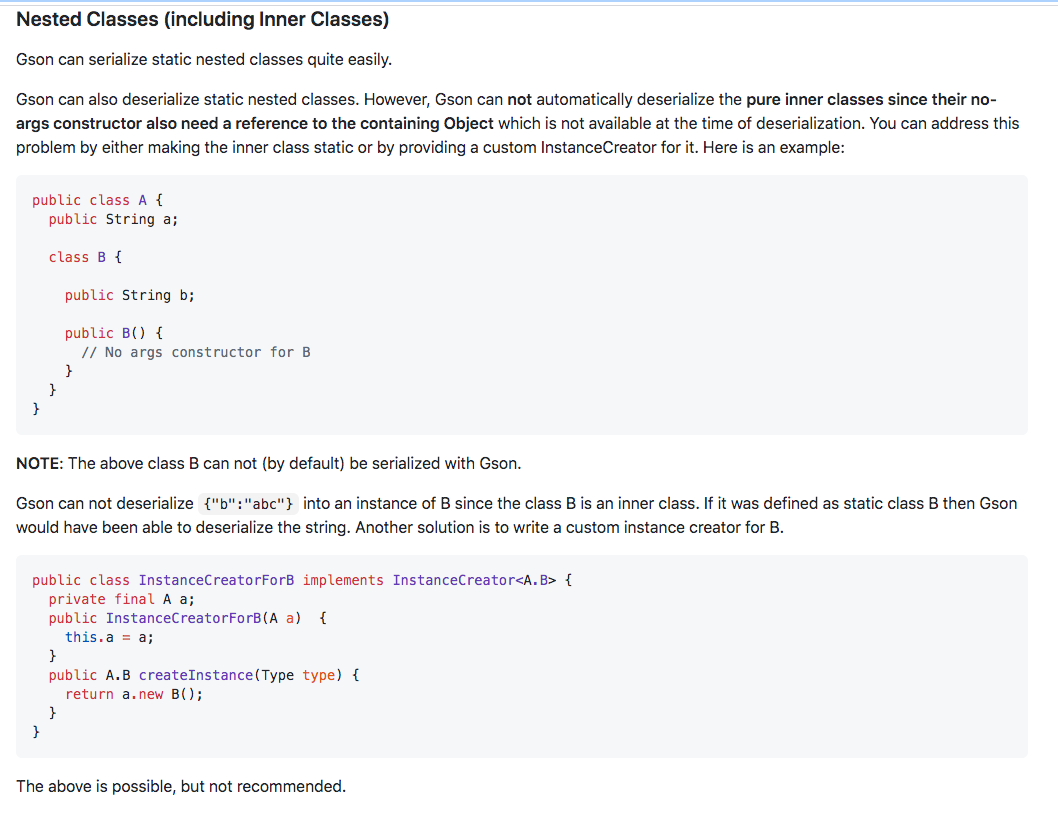Click the text "would have been able to deserialize the string"
1058x815 pixels.
click(182, 528)
